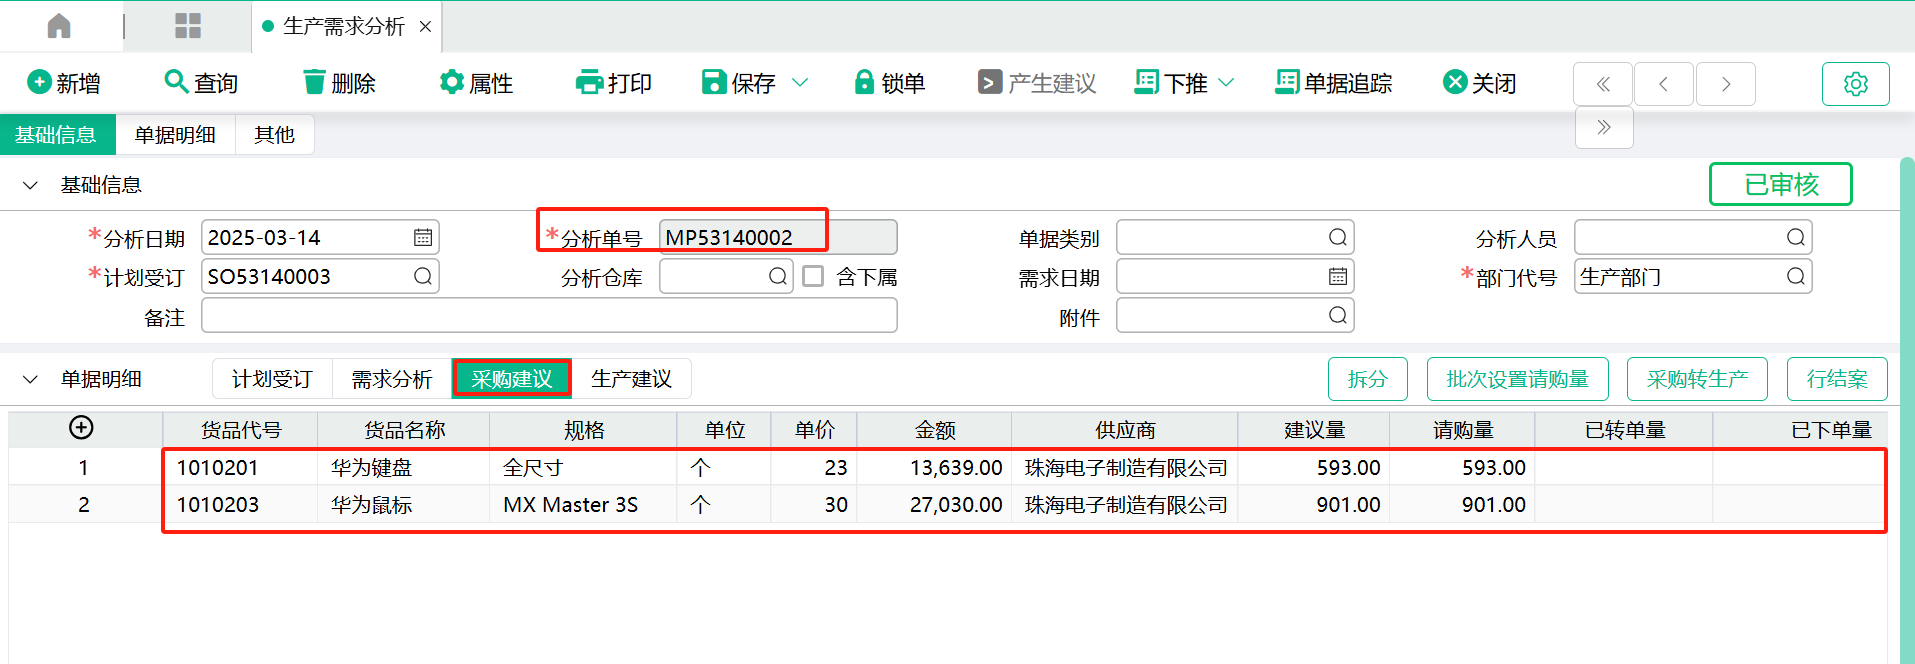This screenshot has width=1915, height=664.
Task: Open lookup icon for 计划受订
Action: click(423, 276)
